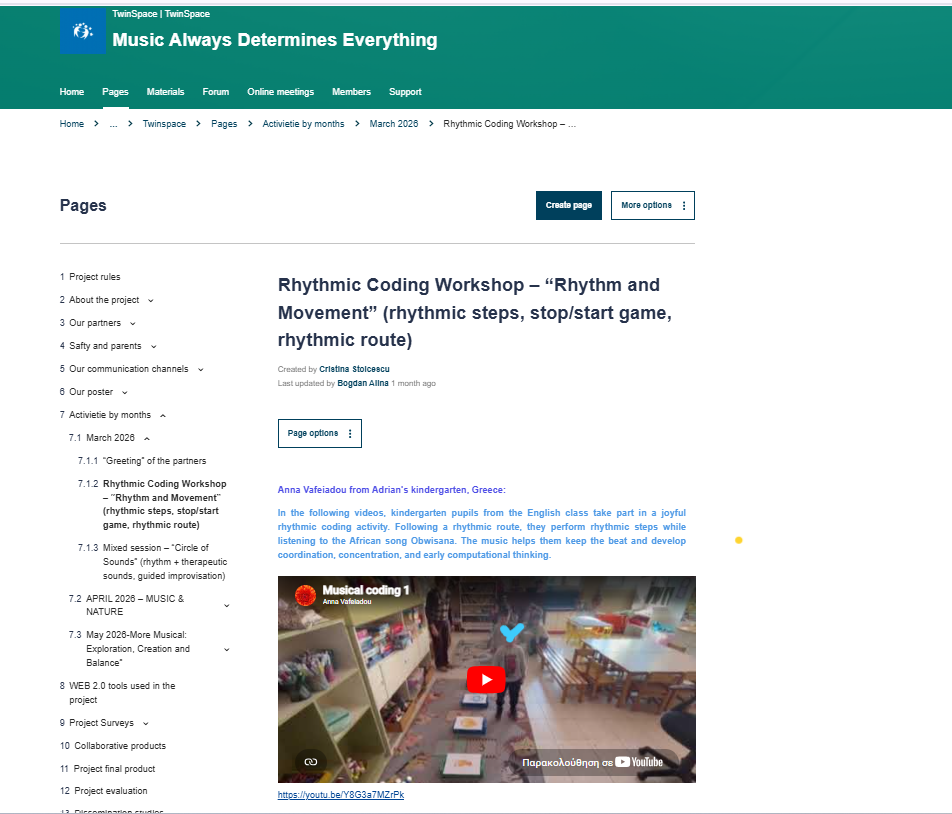Open author Cristina Stoicescu profile link

[355, 369]
